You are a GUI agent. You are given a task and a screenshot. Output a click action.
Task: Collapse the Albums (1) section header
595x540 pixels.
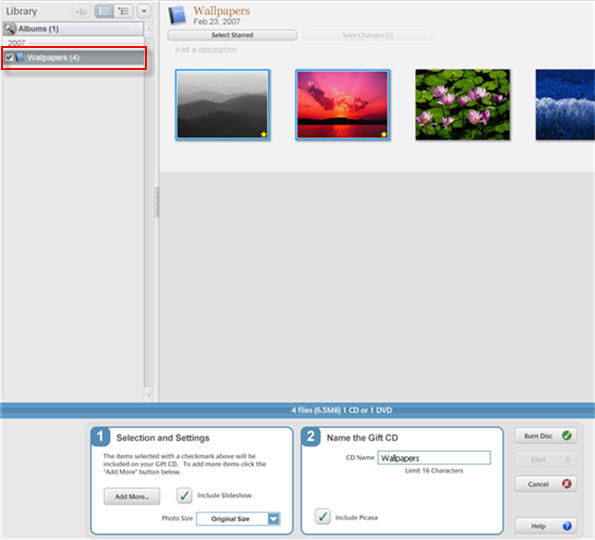pos(73,28)
